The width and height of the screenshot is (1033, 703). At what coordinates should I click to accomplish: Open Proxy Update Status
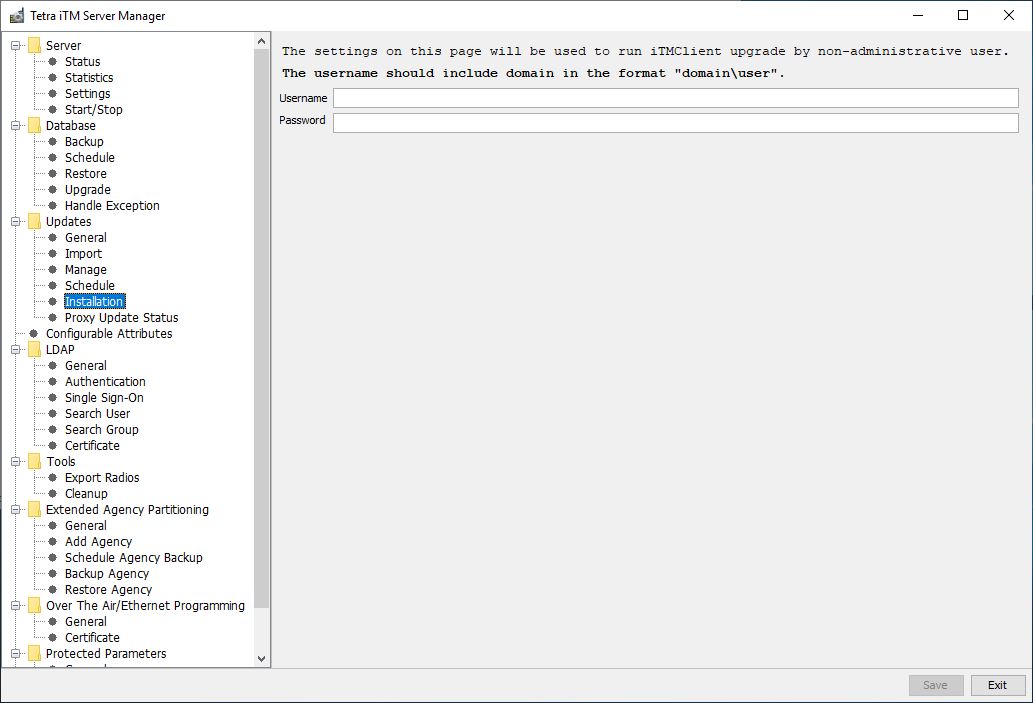(121, 318)
